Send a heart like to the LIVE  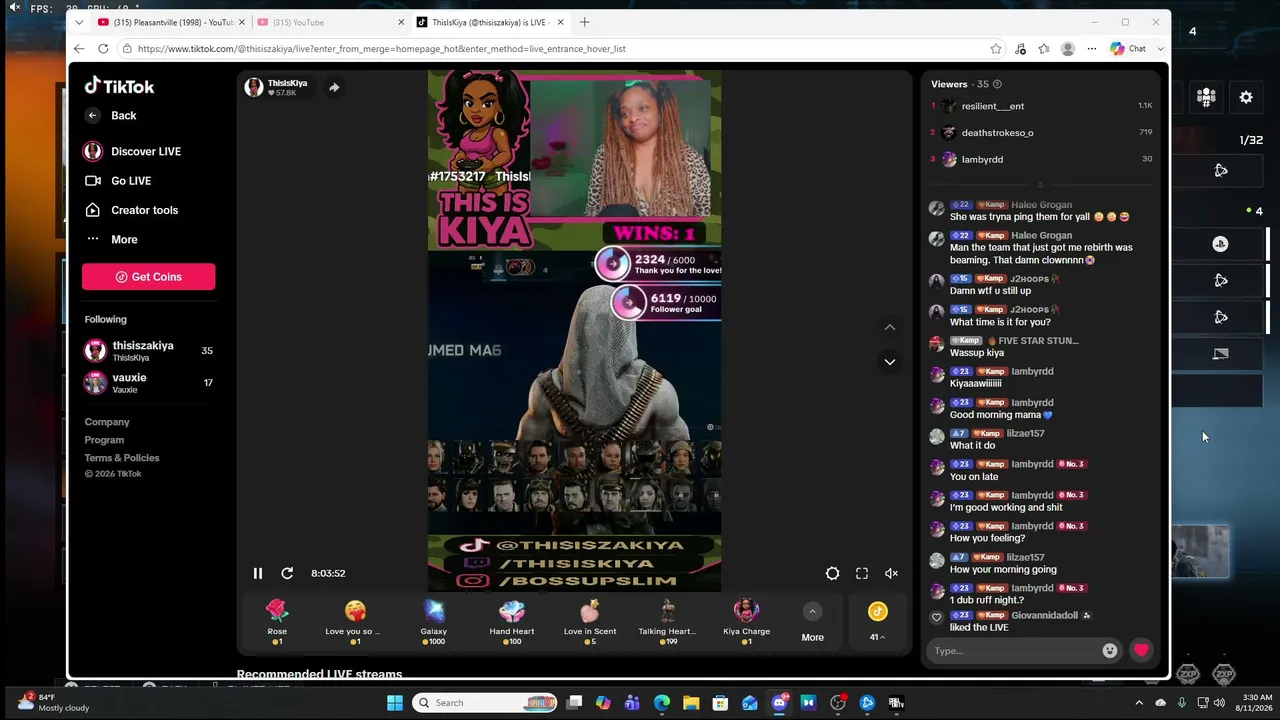[x=1141, y=650]
